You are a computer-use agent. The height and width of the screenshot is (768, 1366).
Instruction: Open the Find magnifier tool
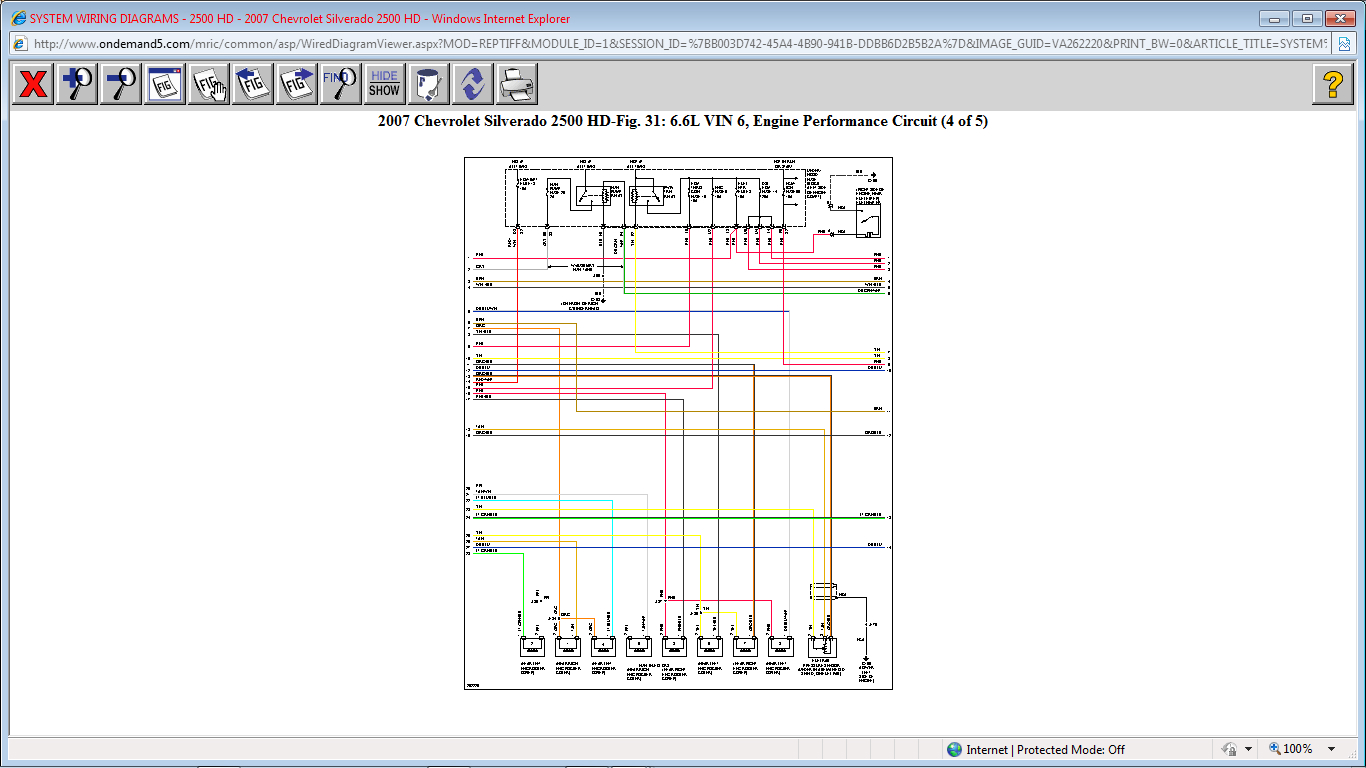click(341, 84)
